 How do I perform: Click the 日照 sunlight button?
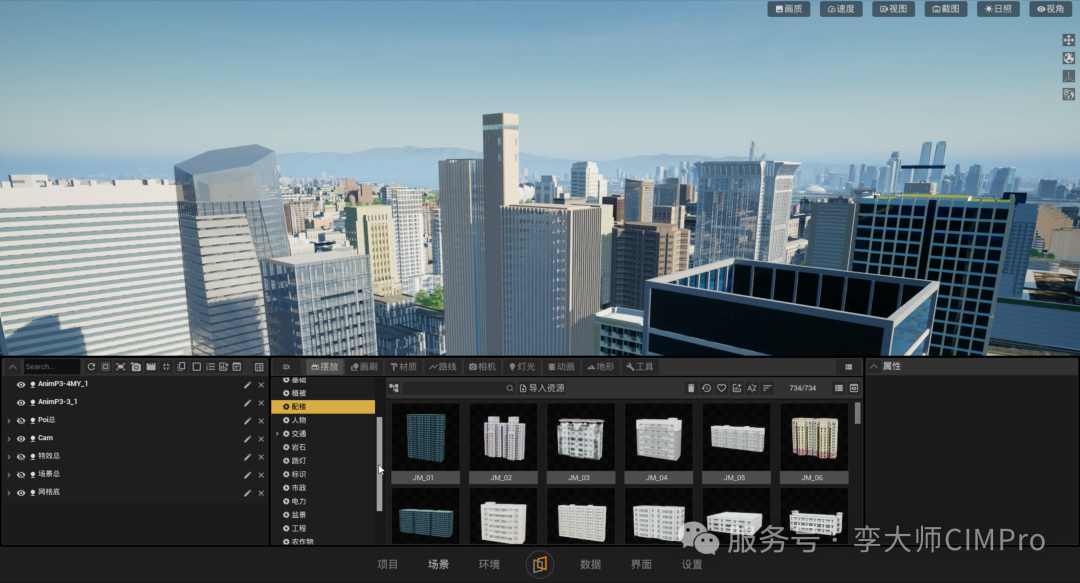[x=998, y=9]
